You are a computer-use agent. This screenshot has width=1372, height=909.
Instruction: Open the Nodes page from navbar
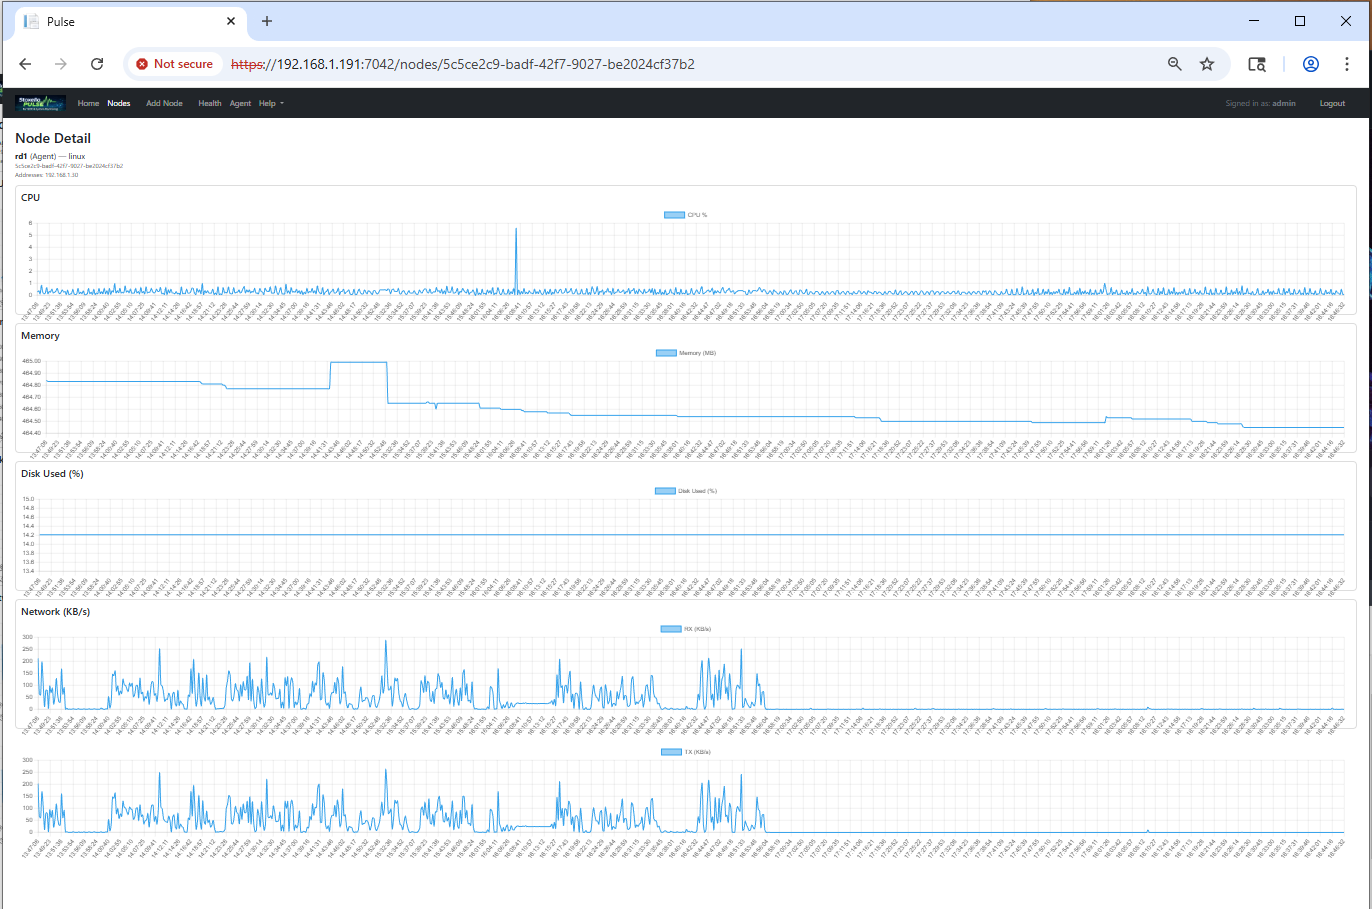pyautogui.click(x=119, y=103)
